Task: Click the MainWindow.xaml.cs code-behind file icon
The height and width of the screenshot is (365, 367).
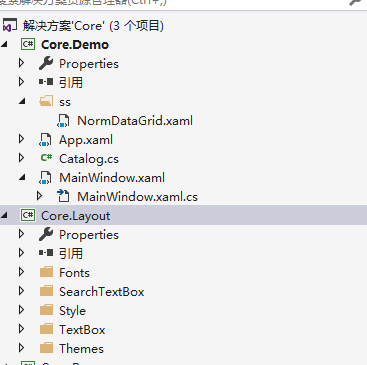Action: pyautogui.click(x=63, y=196)
